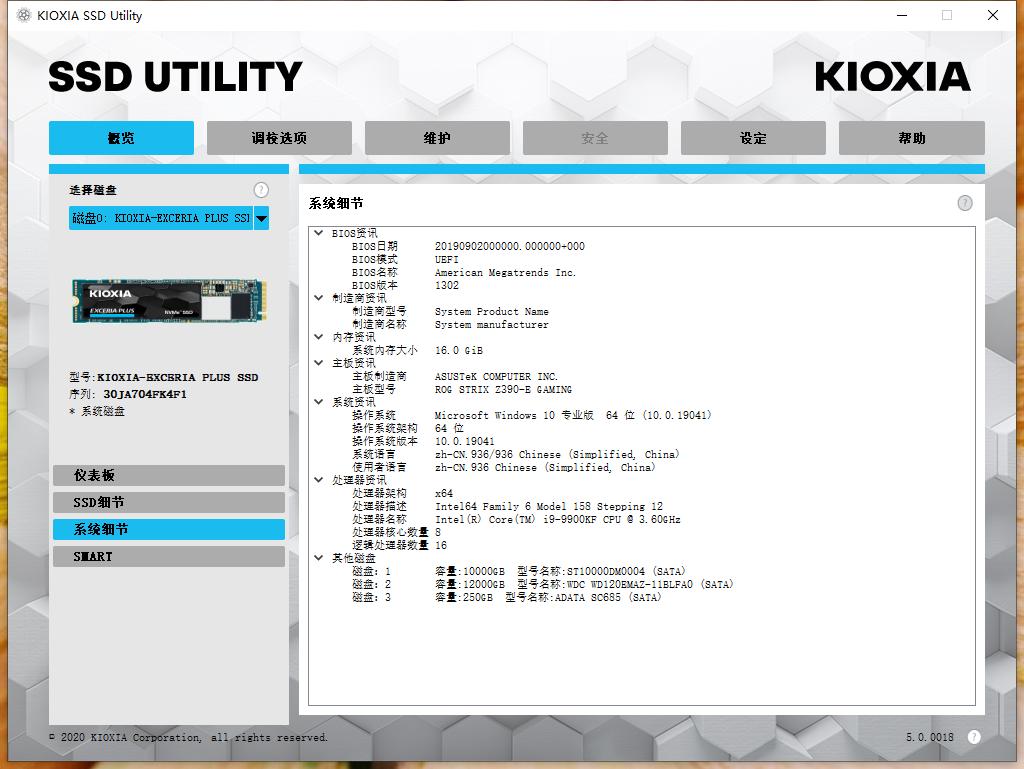The height and width of the screenshot is (769, 1024).
Task: Open the 维护 tab
Action: (x=437, y=138)
